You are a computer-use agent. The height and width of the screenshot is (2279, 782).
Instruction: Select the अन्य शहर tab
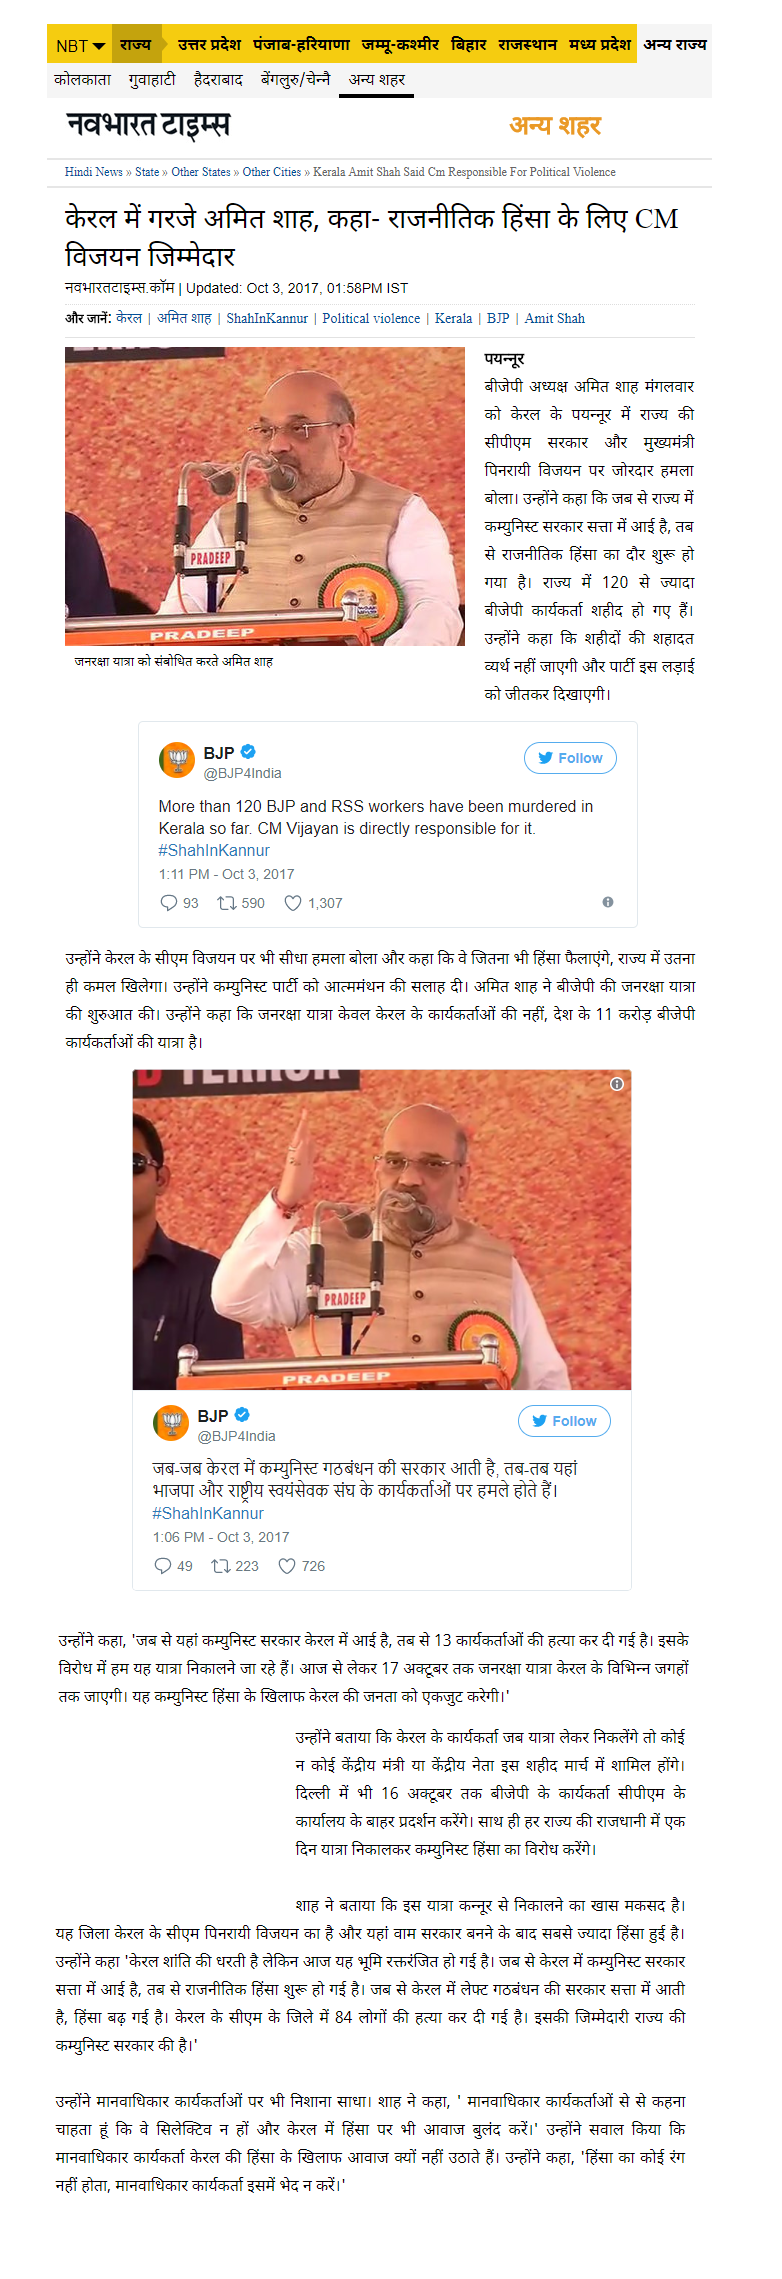tap(377, 80)
